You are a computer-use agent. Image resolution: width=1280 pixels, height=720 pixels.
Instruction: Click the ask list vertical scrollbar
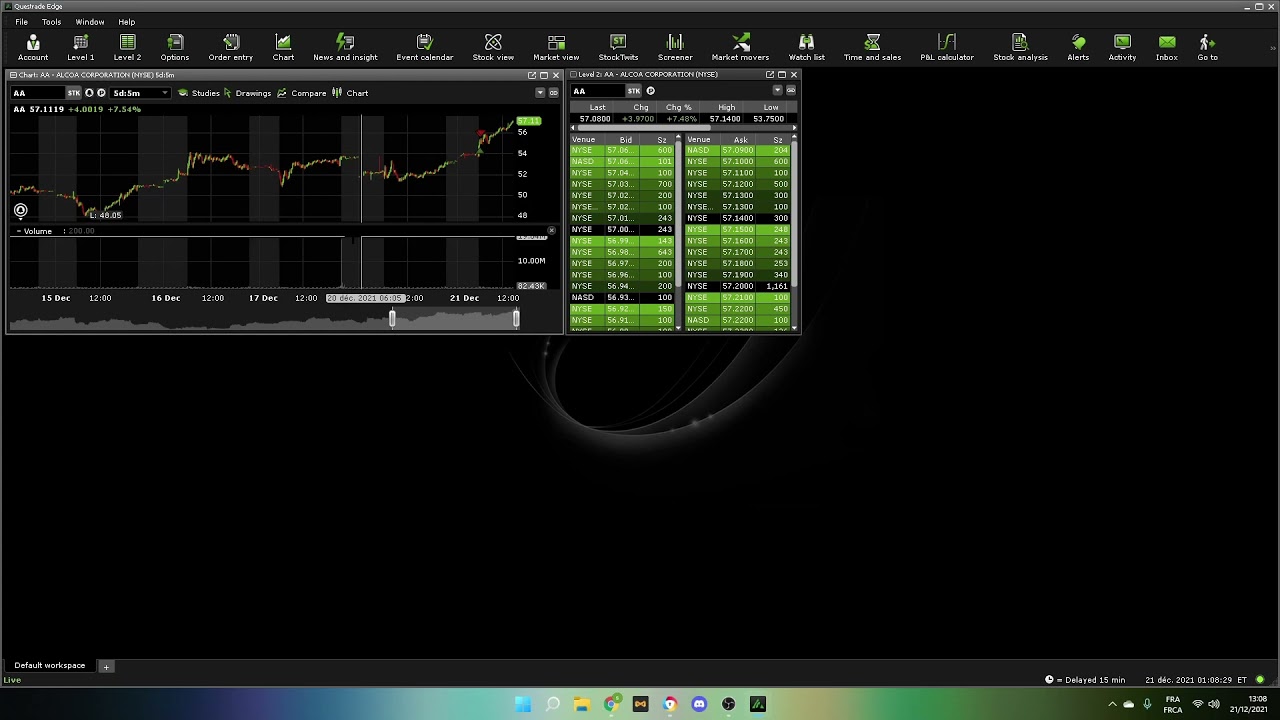[794, 215]
